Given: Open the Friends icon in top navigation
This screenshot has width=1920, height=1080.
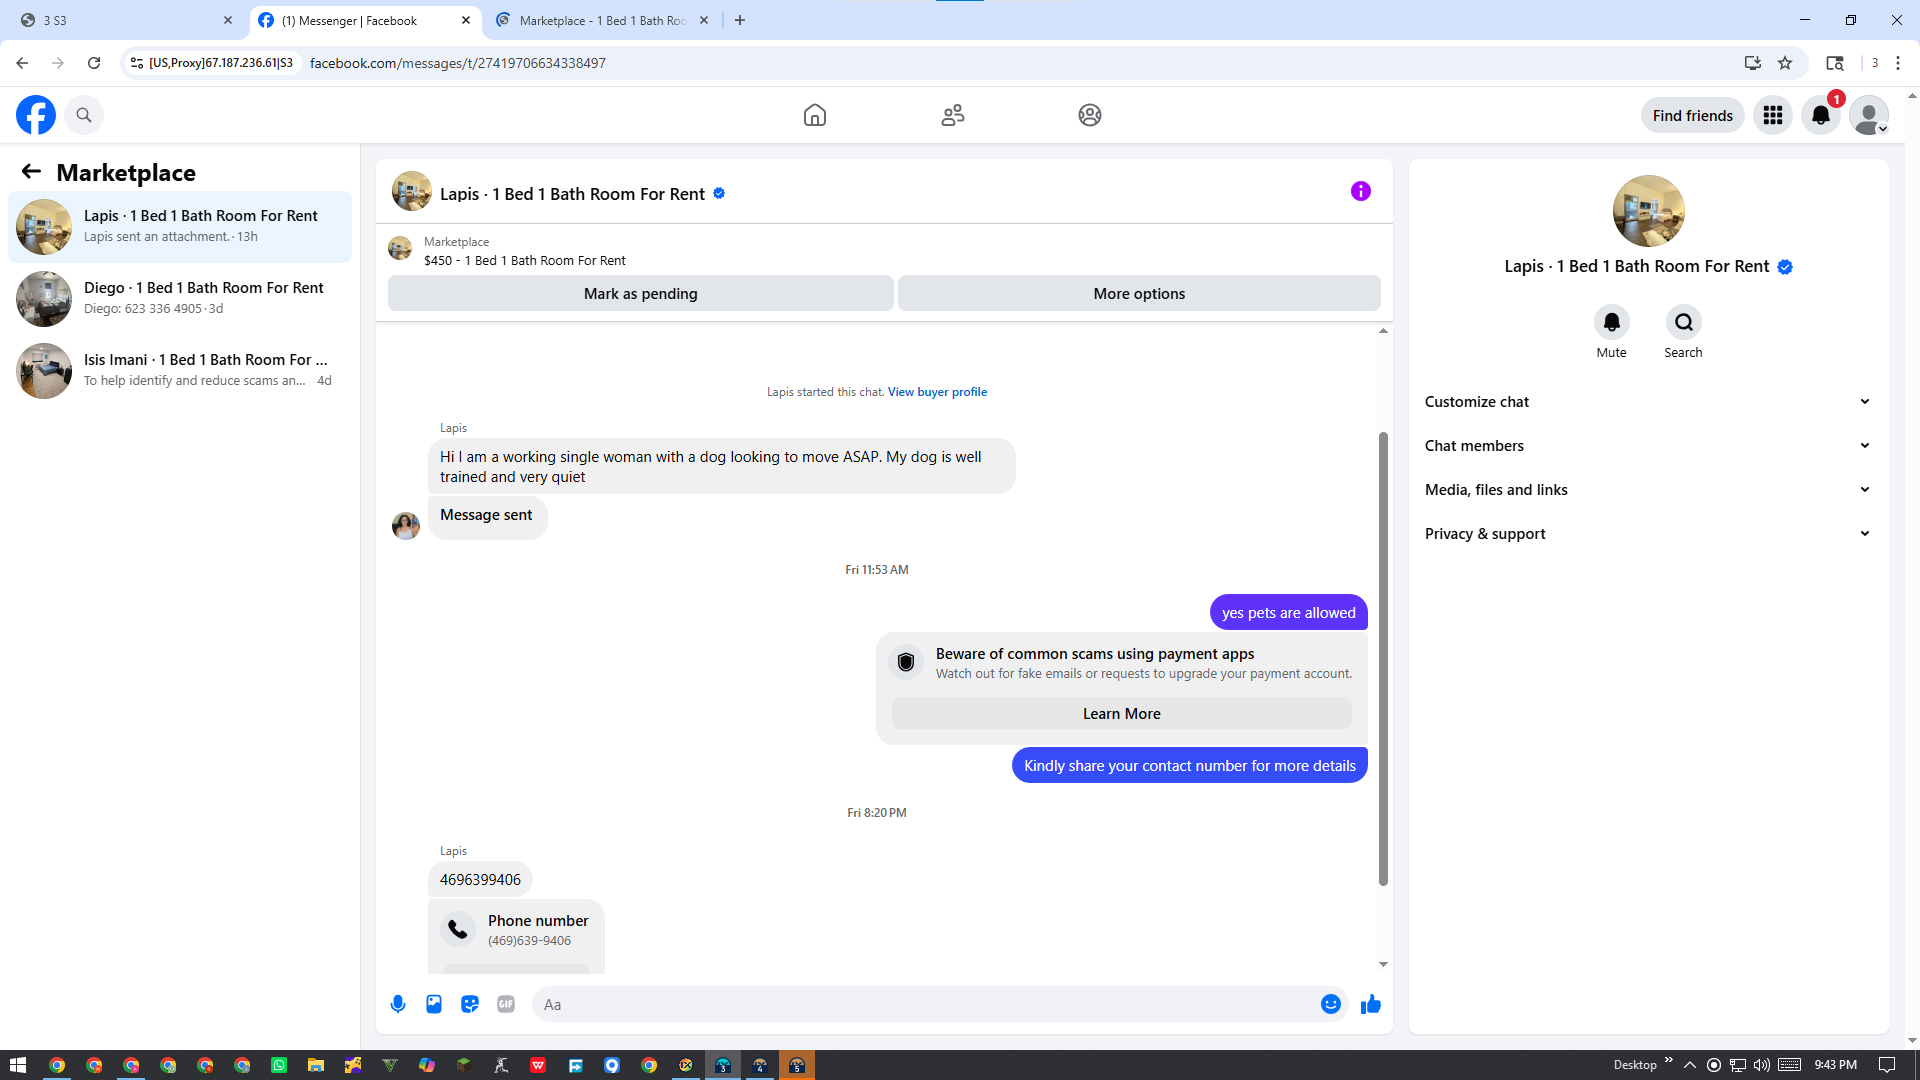Looking at the screenshot, I should [x=953, y=115].
